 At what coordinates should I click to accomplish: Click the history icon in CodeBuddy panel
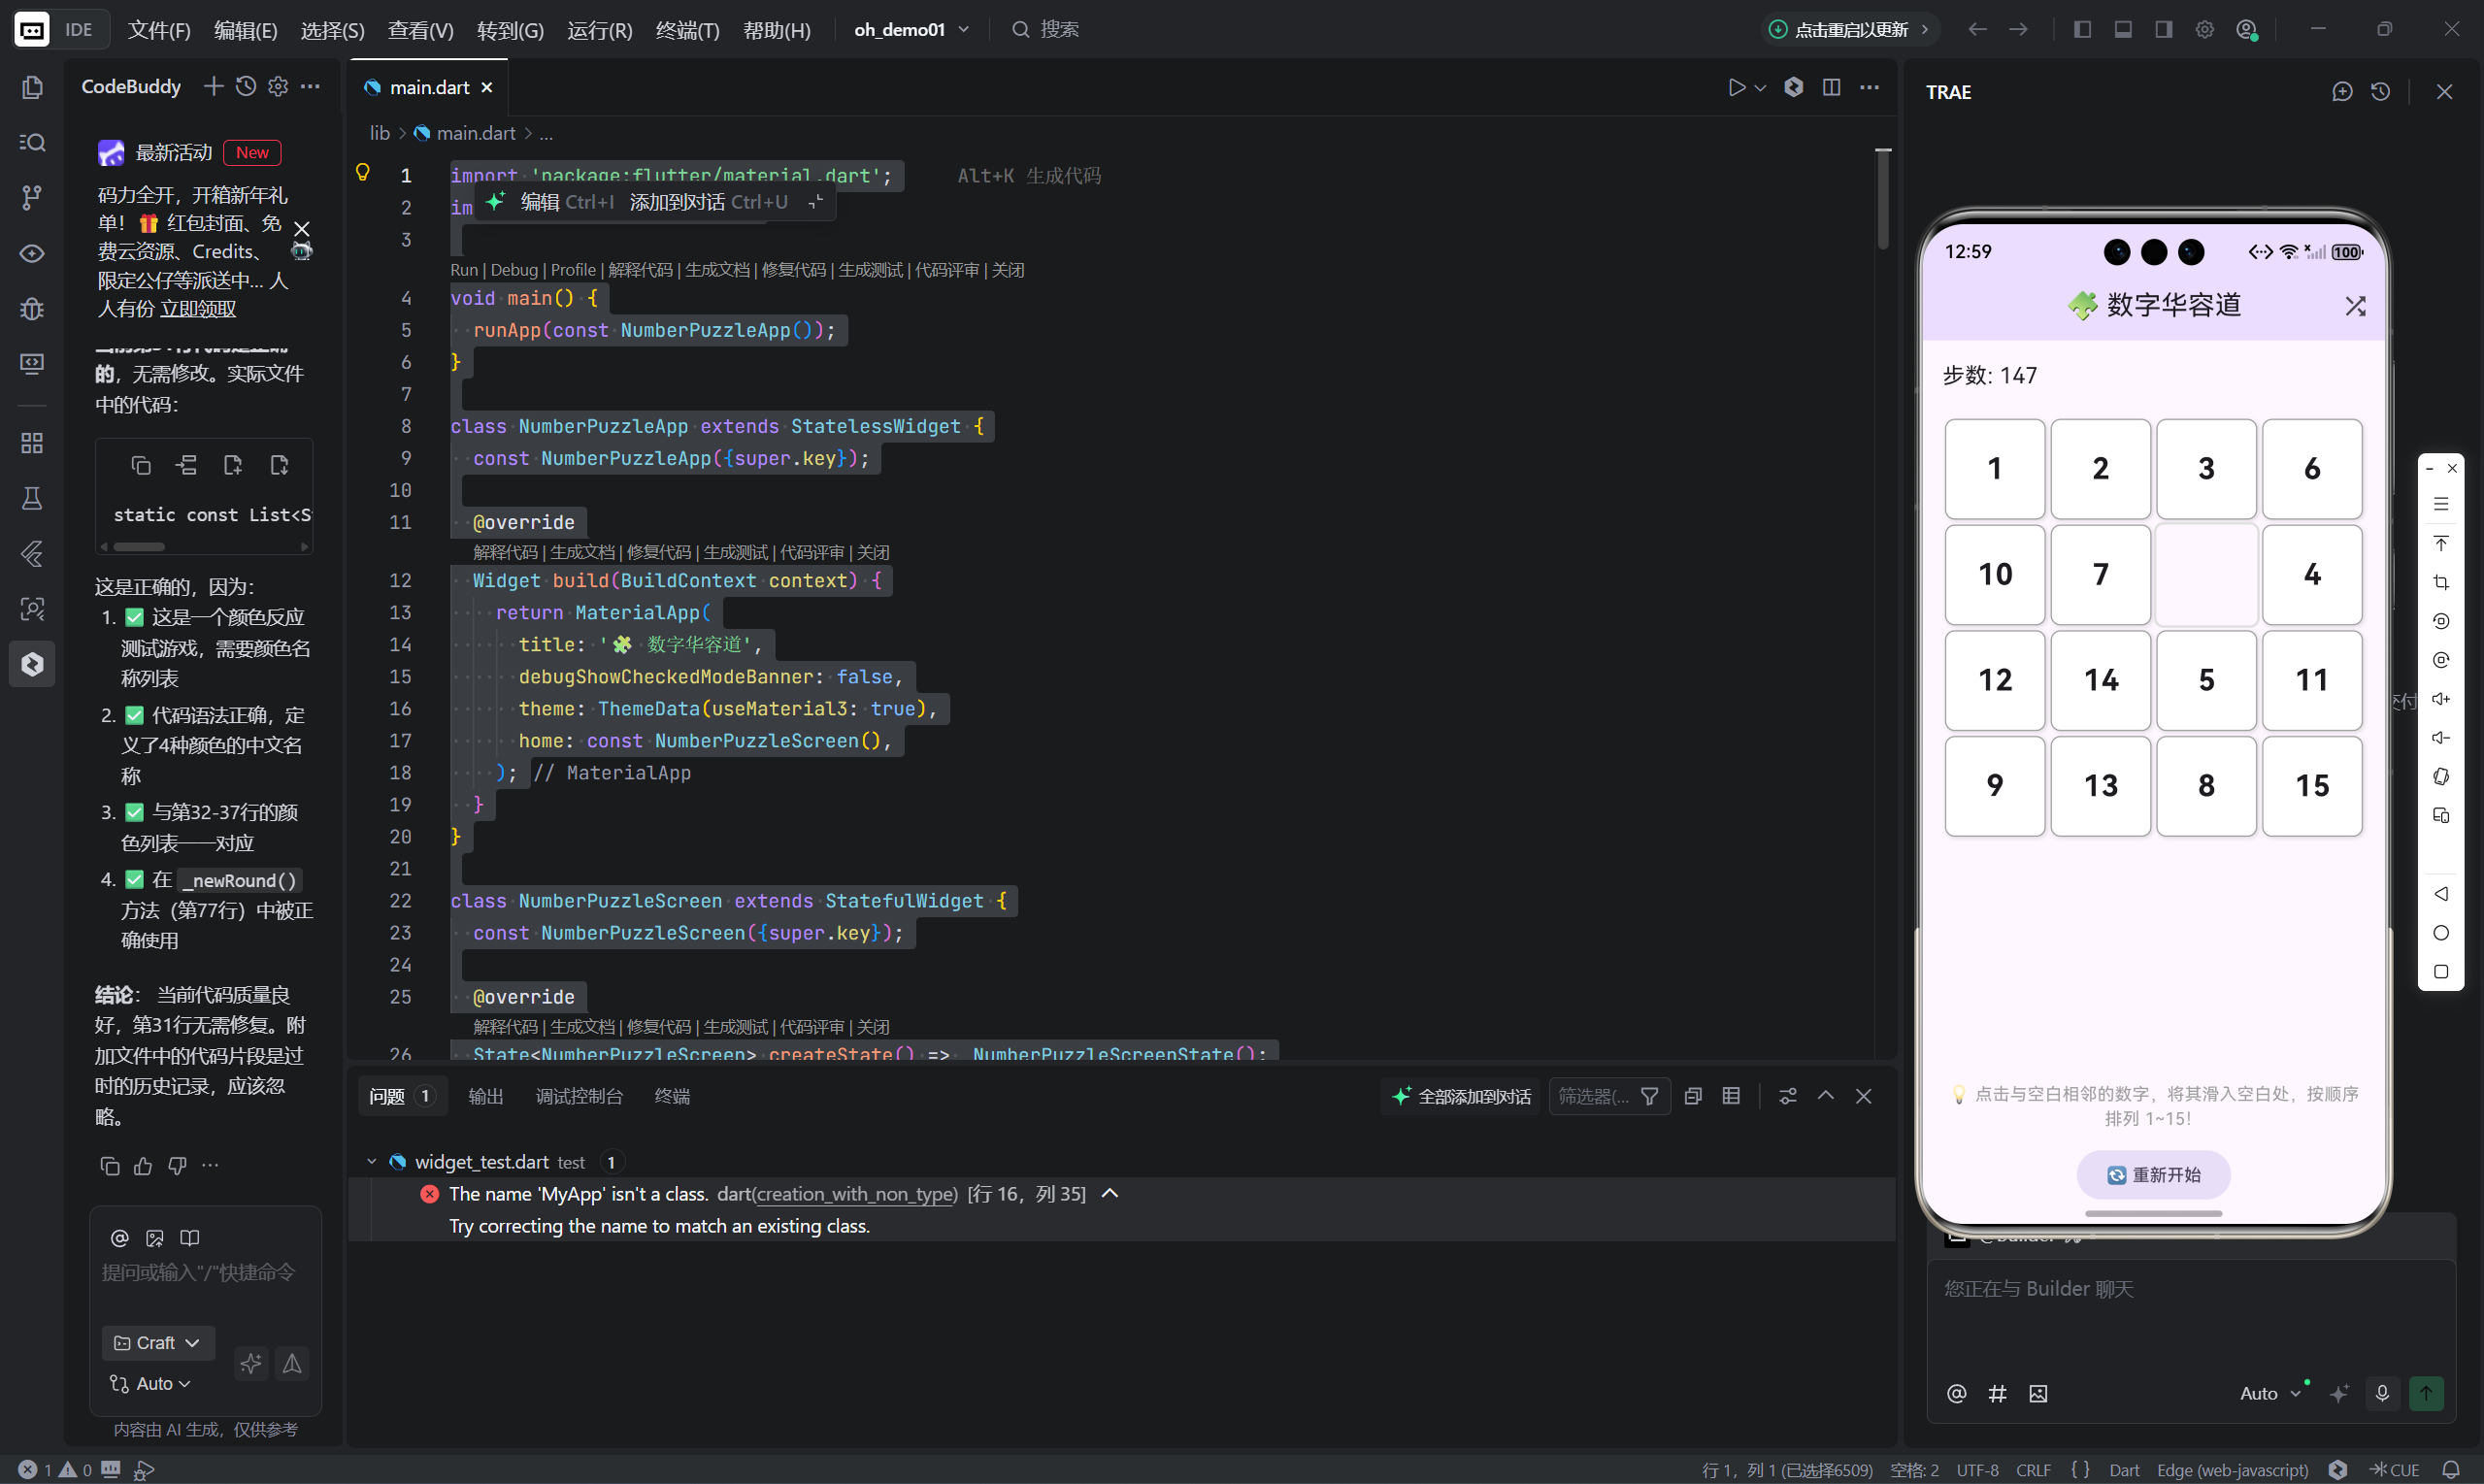[246, 87]
